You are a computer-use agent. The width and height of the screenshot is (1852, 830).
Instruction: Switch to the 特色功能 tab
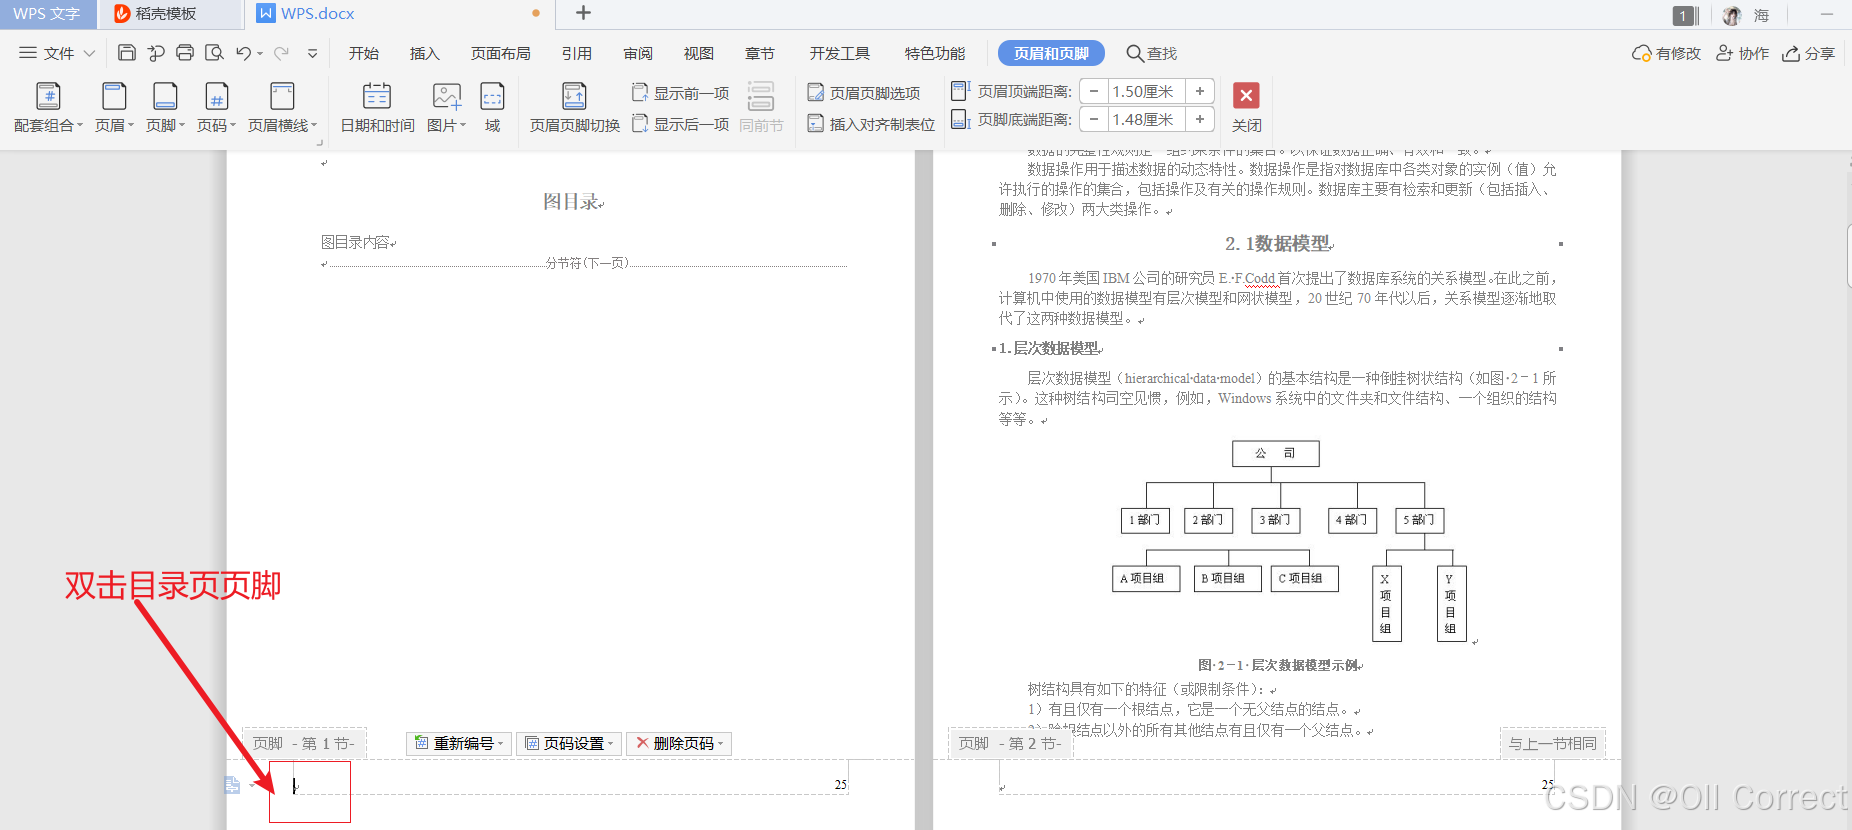tap(935, 53)
